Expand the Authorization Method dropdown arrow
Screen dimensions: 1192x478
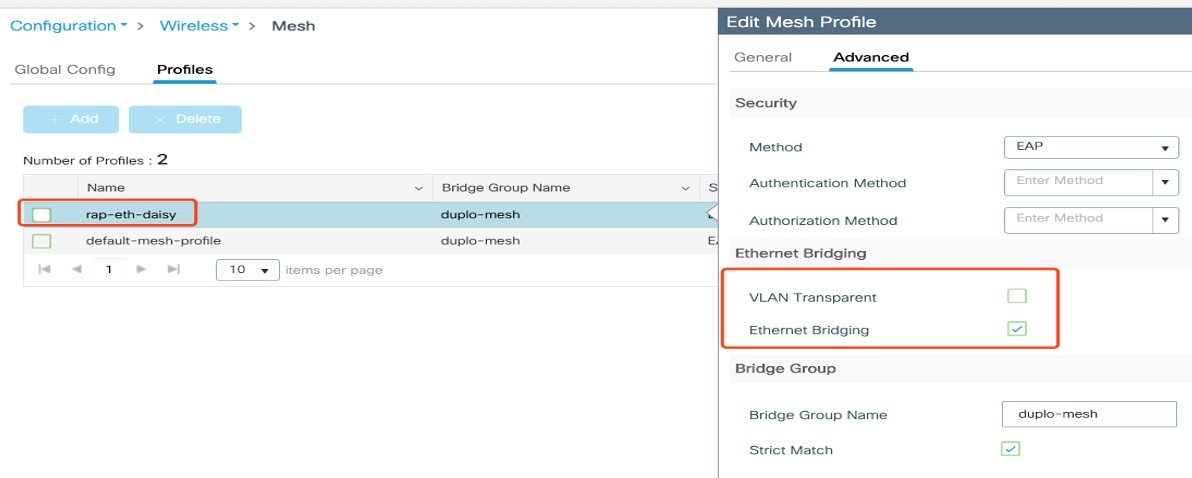tap(1165, 220)
